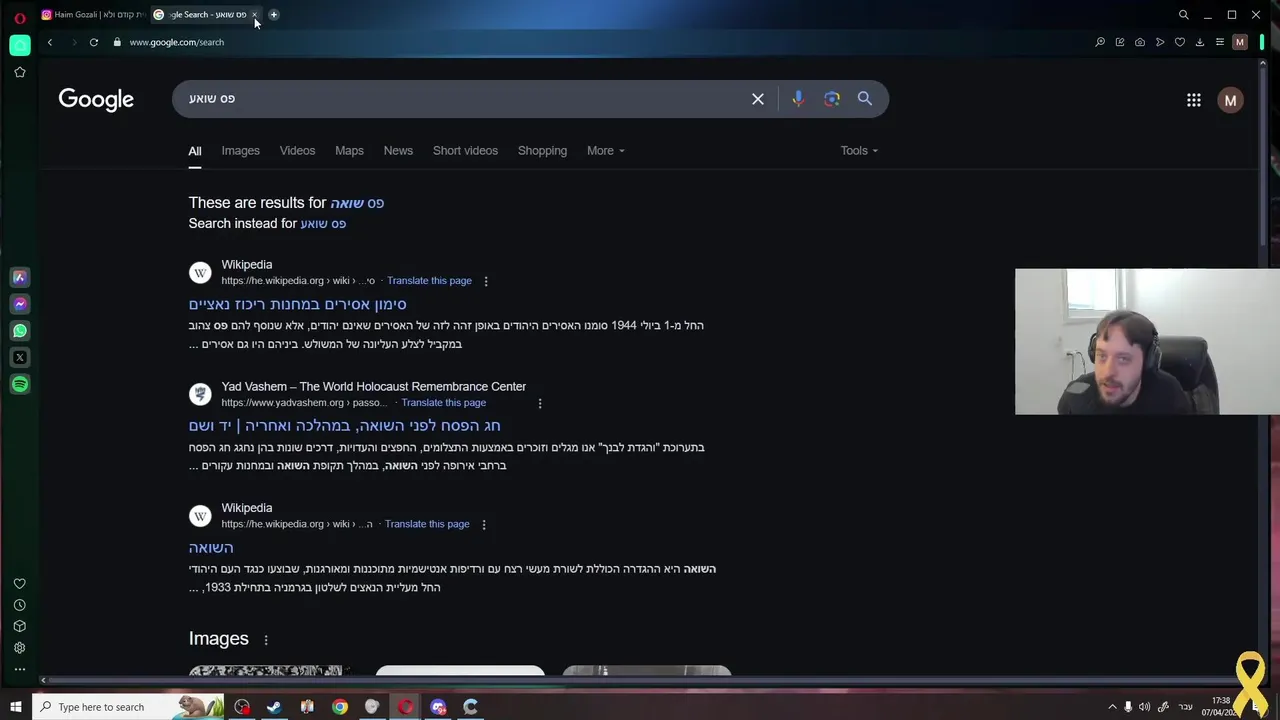Select the Images search tab

point(240,151)
